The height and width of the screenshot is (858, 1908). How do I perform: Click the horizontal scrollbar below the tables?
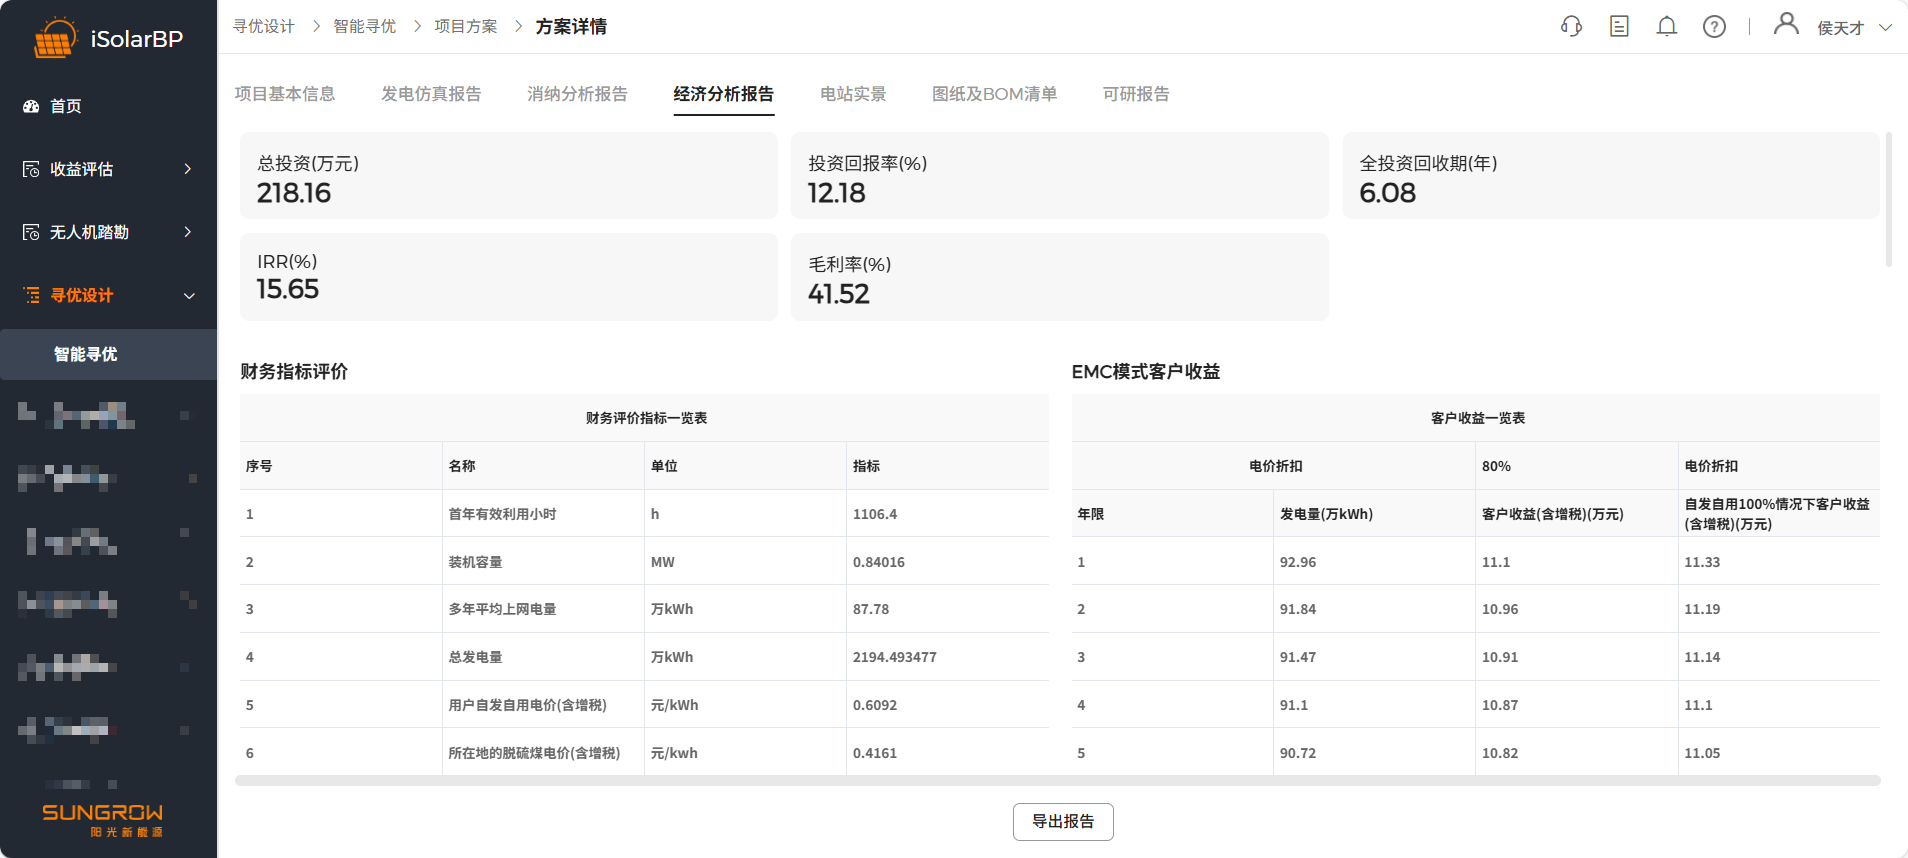click(x=1057, y=780)
